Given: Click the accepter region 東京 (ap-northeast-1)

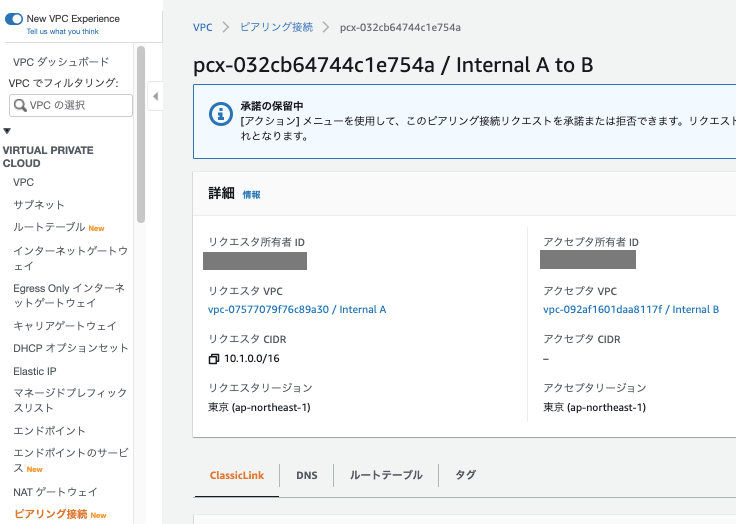Looking at the screenshot, I should coord(594,408).
